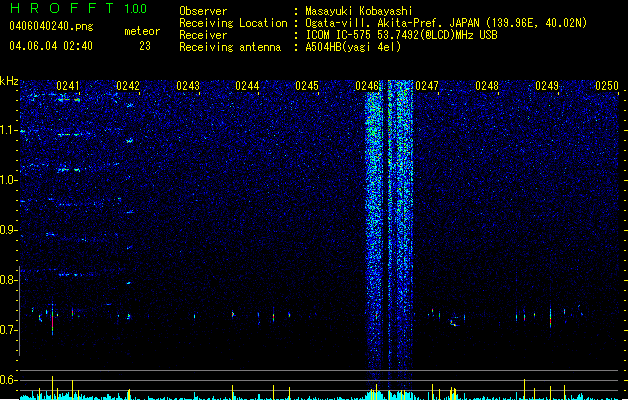Click the Receiving antenna label
The image size is (629, 400).
click(230, 47)
